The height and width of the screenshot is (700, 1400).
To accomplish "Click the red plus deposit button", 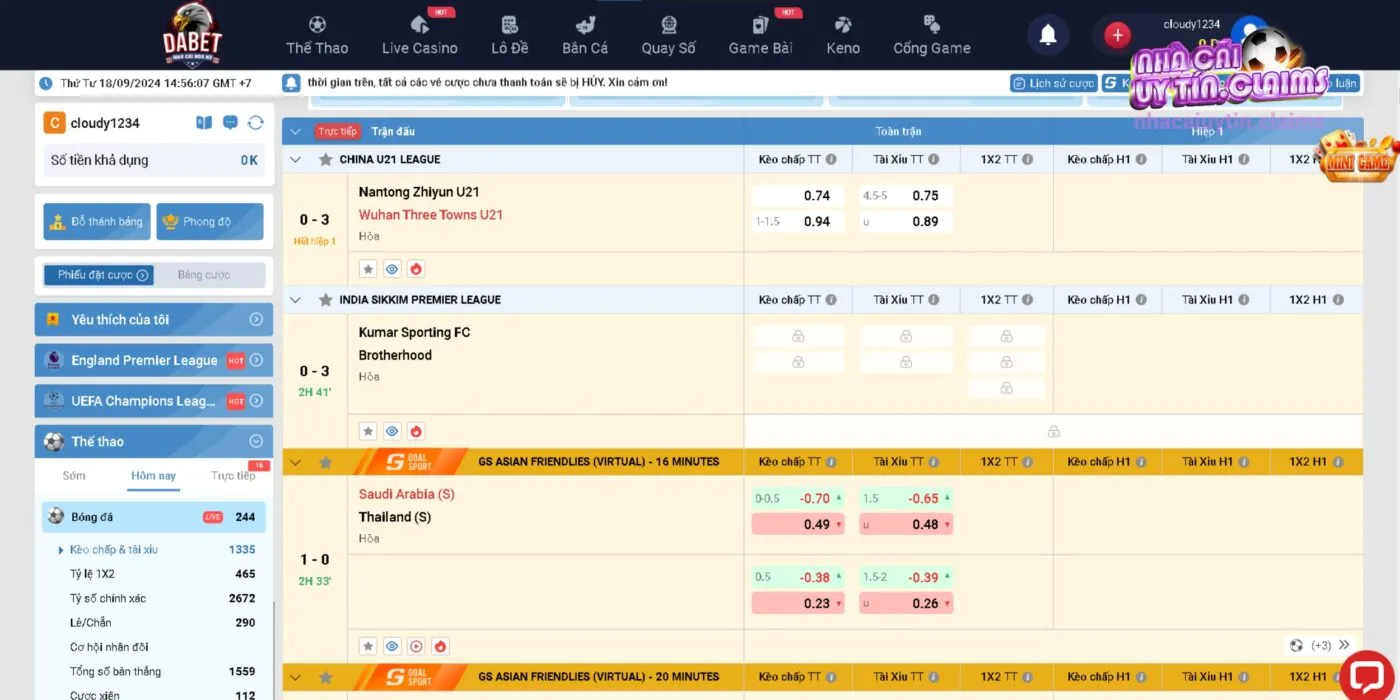I will 1117,36.
